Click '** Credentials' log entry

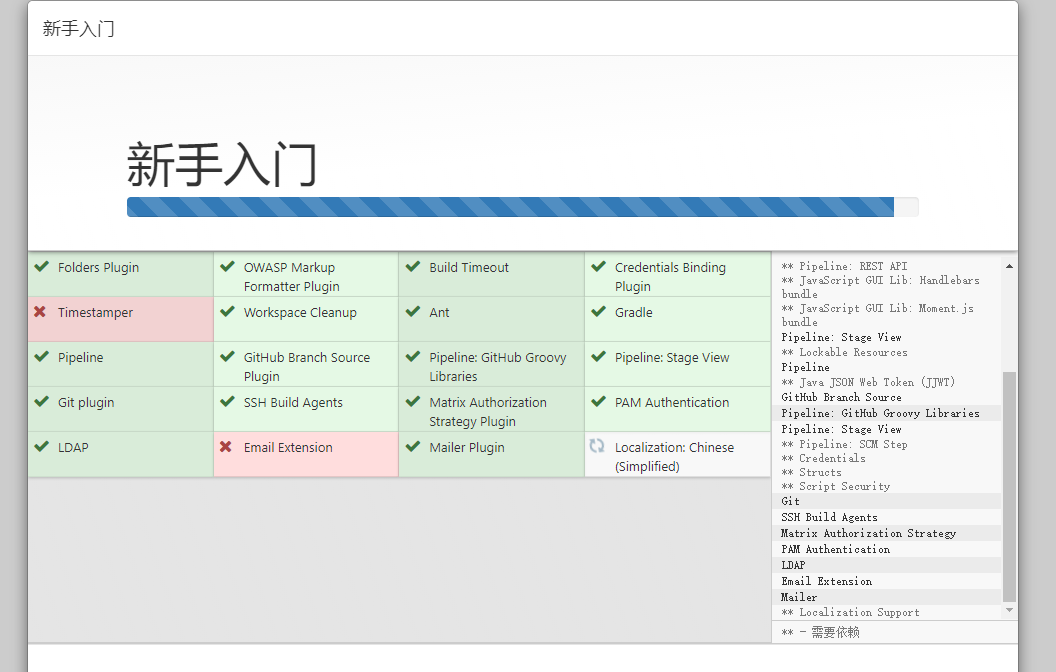823,458
